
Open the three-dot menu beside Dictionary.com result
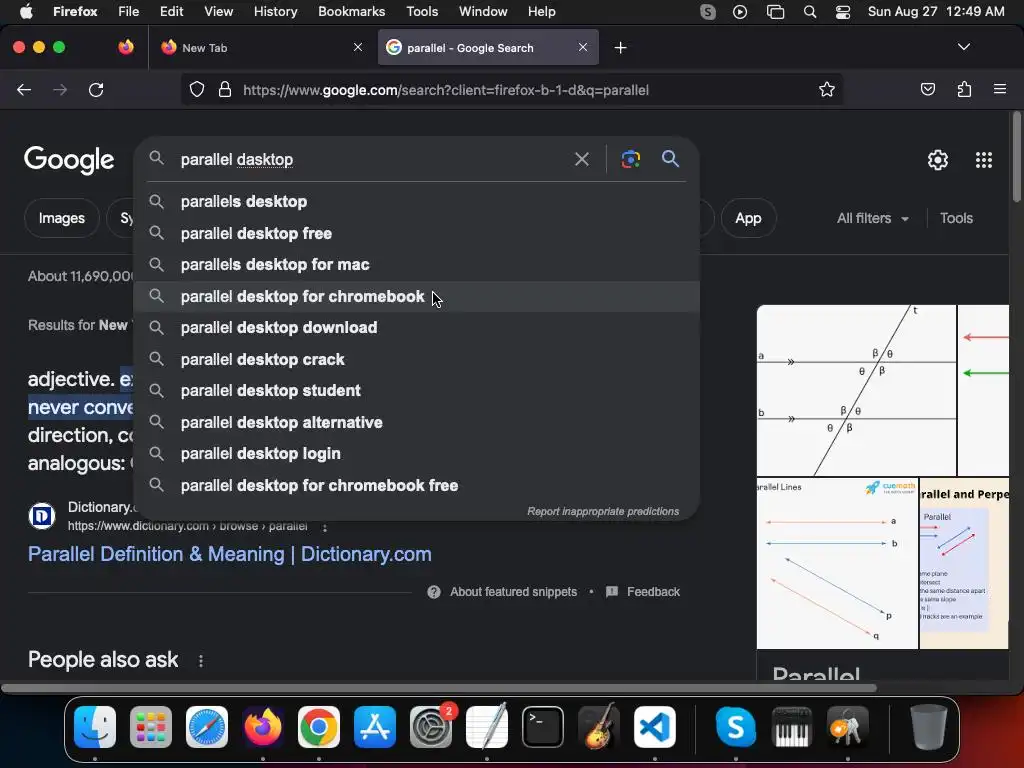point(325,526)
